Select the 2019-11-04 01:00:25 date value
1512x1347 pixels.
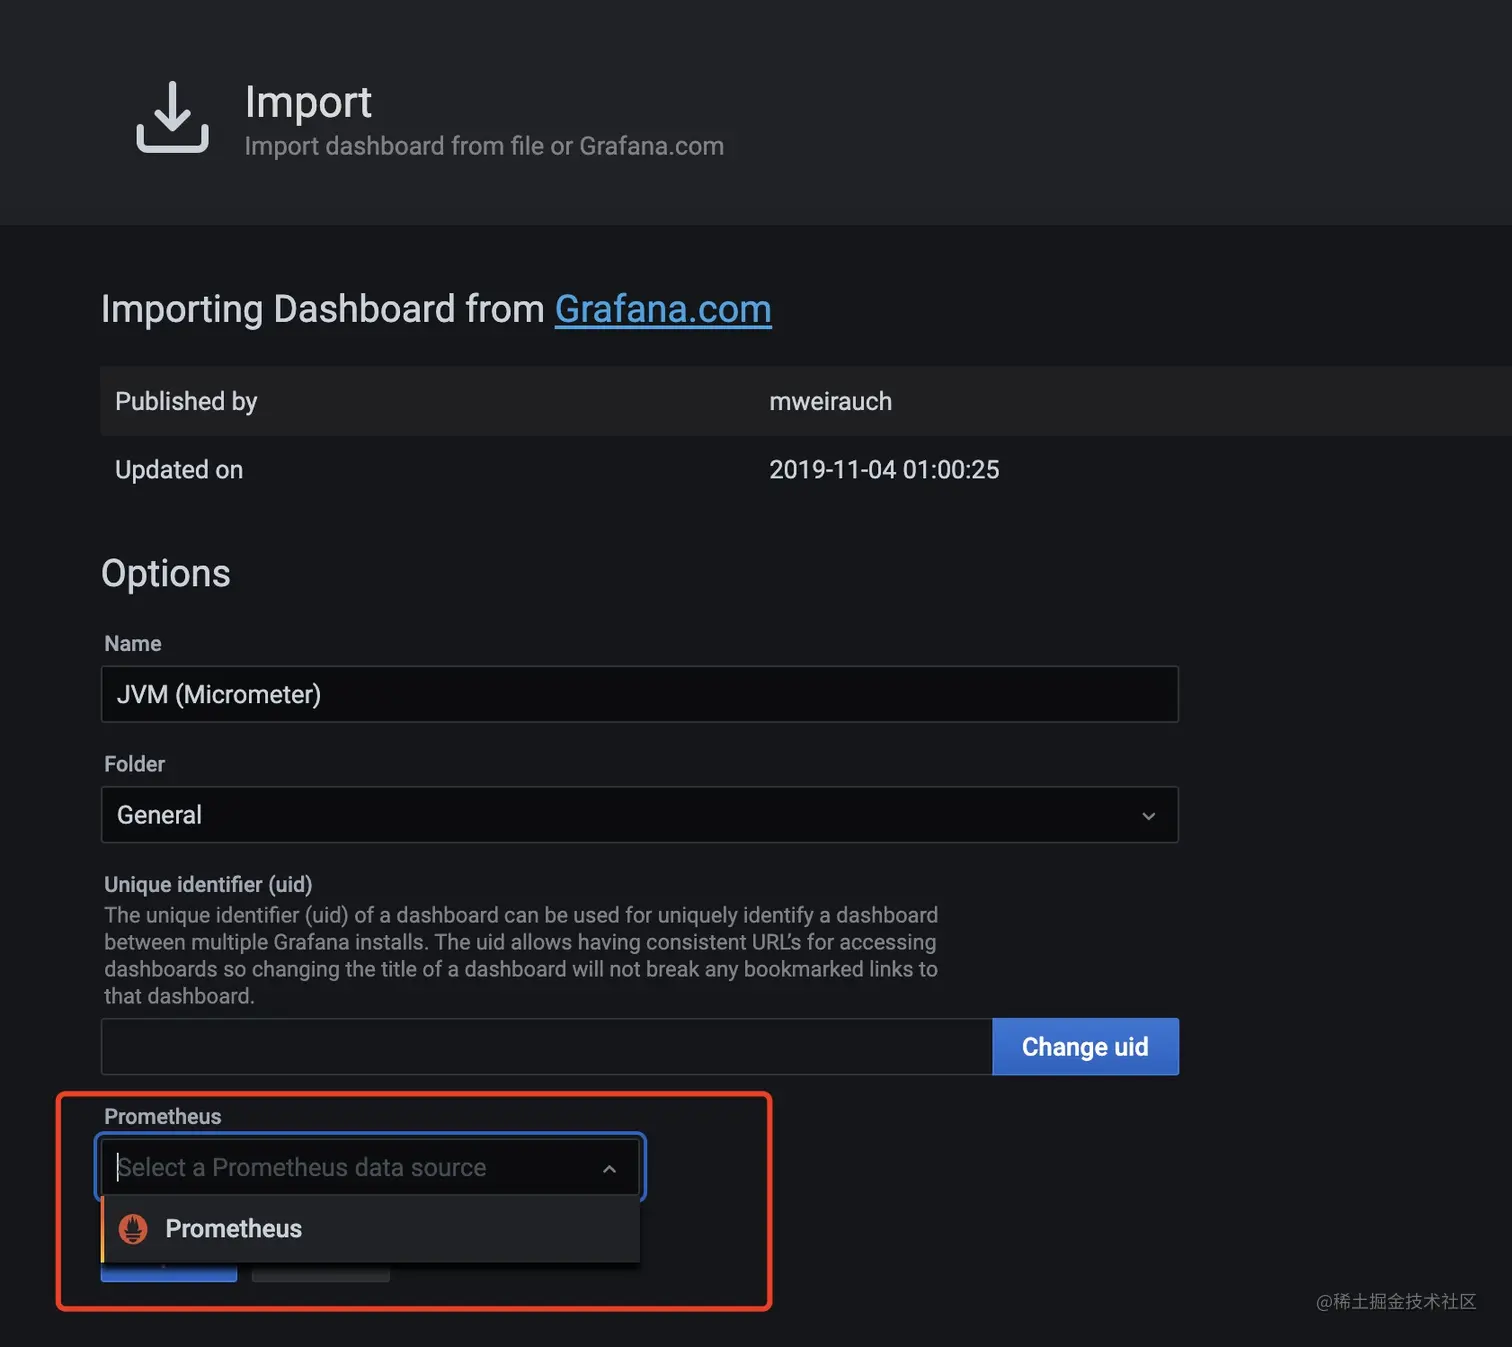coord(884,470)
